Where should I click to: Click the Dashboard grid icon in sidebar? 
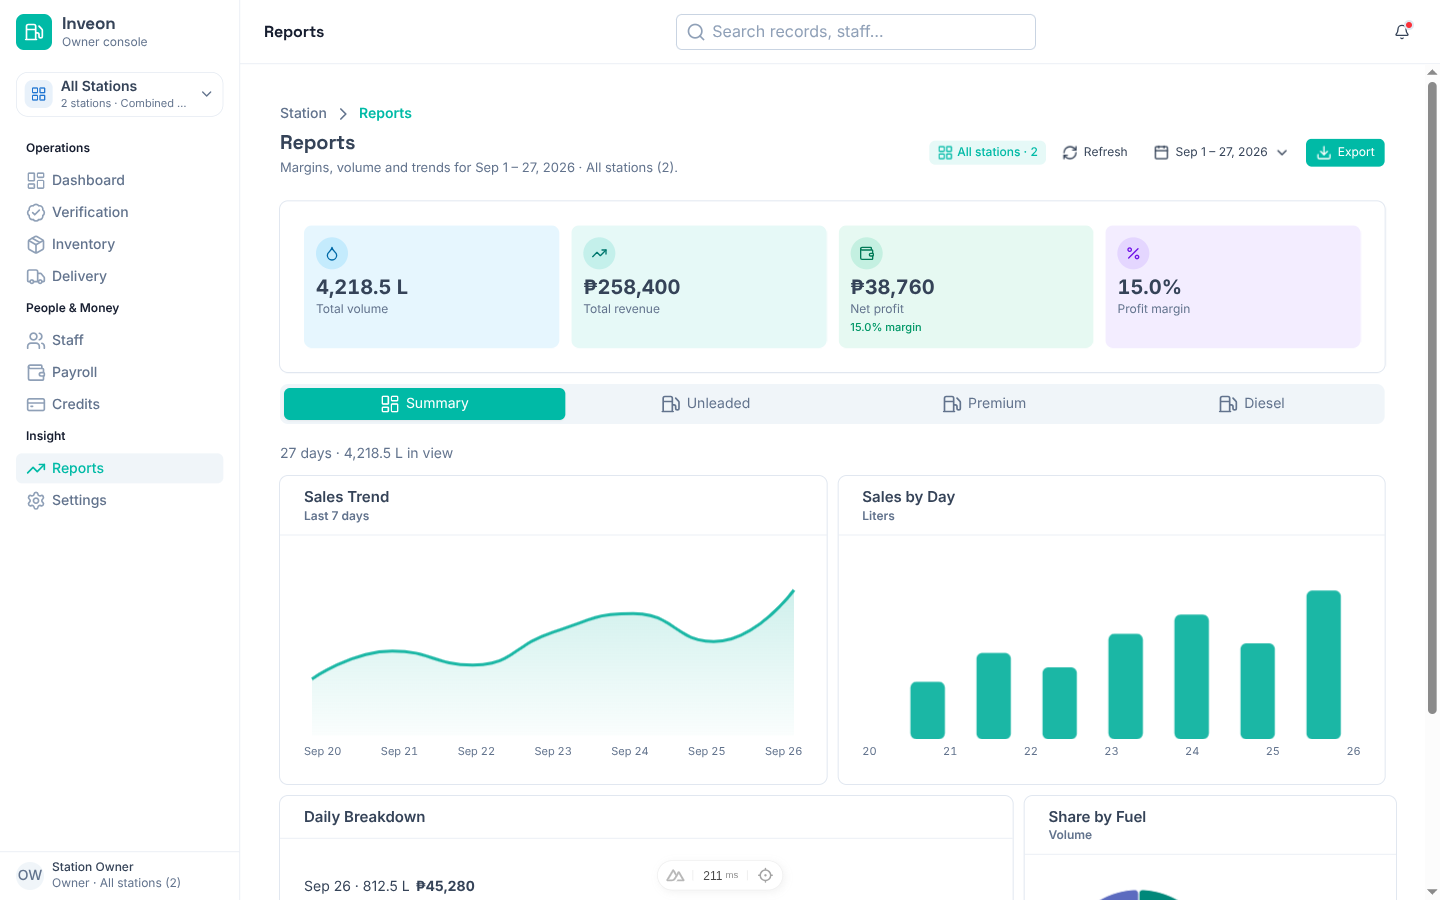[x=36, y=180]
